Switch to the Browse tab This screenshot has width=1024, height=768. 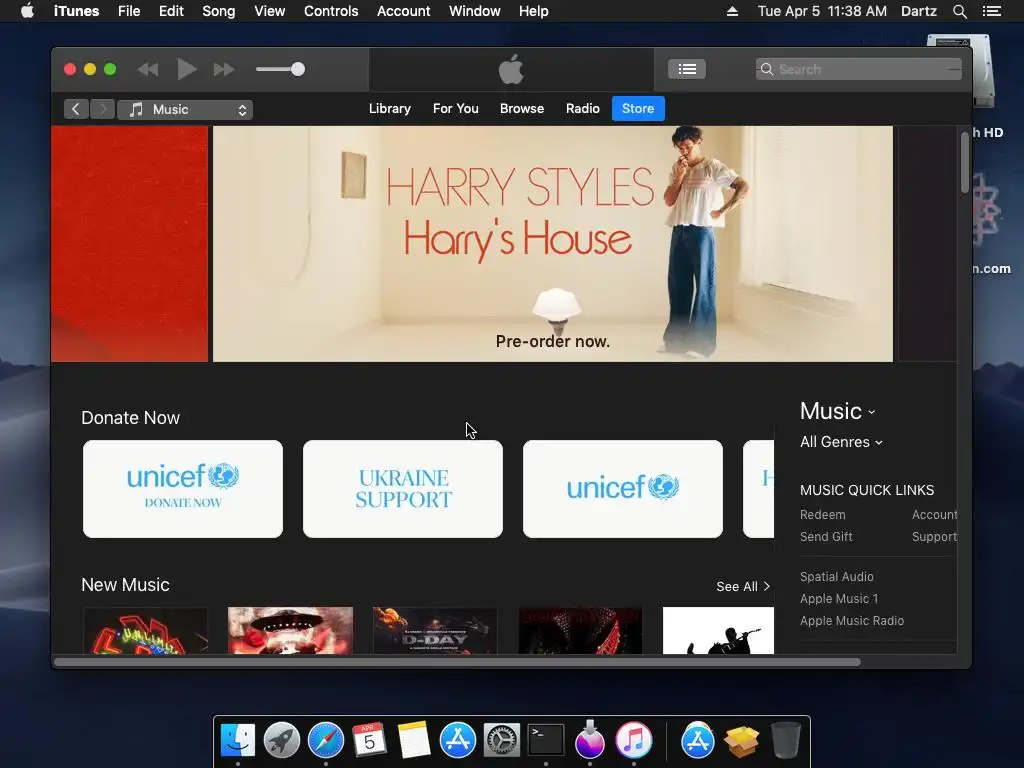pos(522,108)
